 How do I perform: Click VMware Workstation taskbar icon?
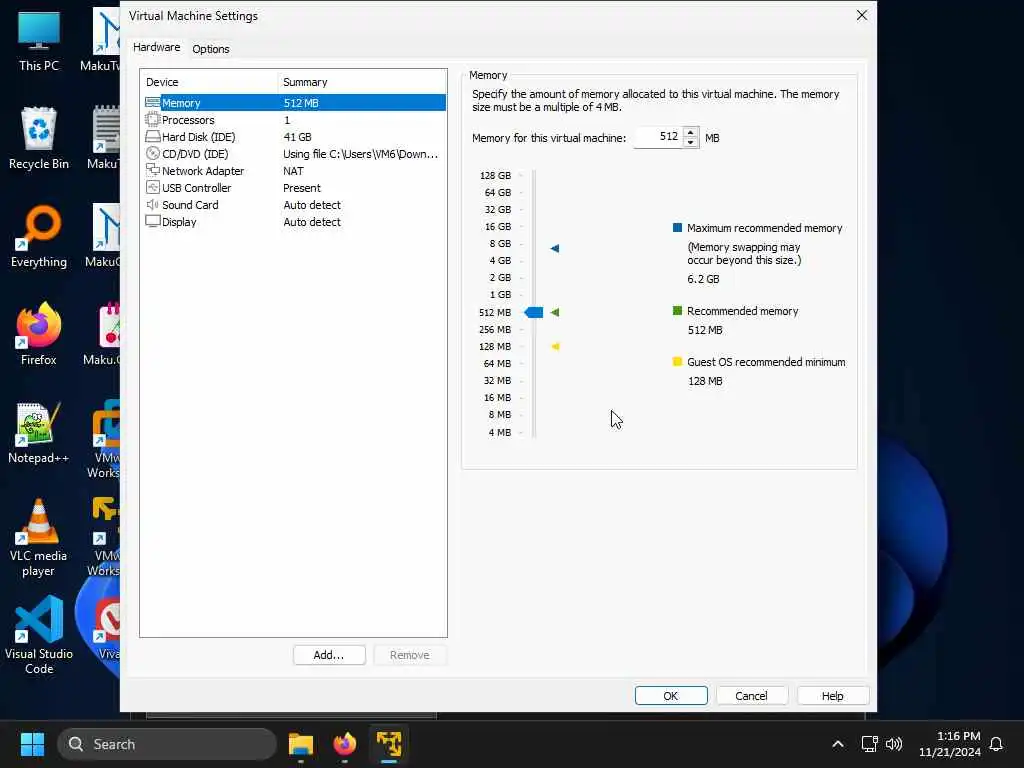[389, 744]
